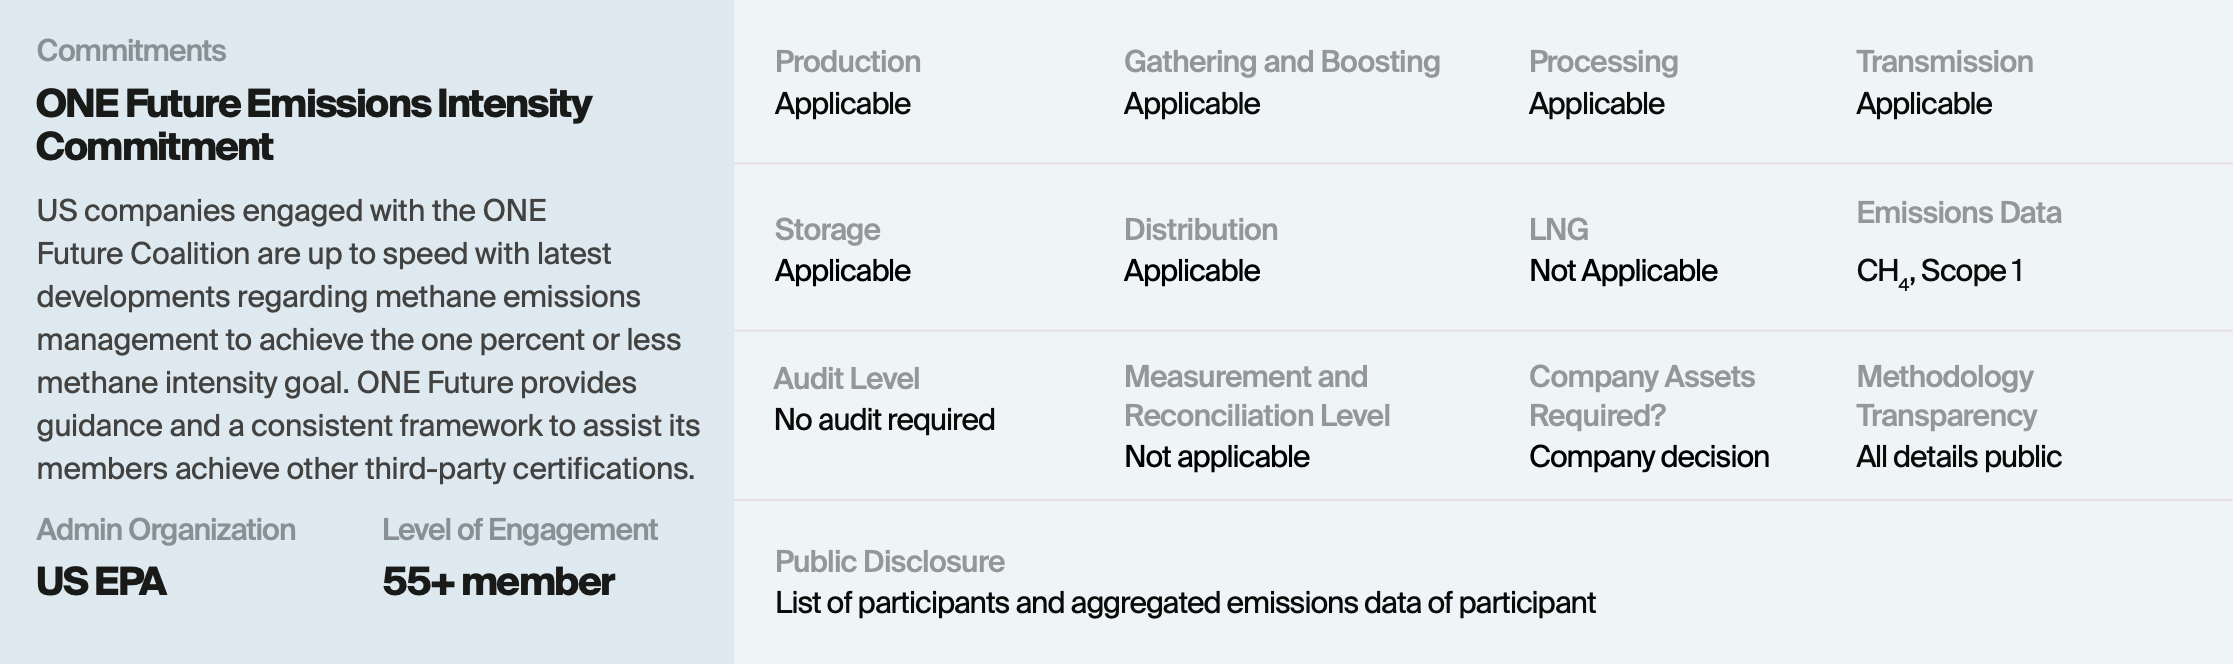
Task: Click the Gathering and Boosting label
Action: pyautogui.click(x=1282, y=62)
